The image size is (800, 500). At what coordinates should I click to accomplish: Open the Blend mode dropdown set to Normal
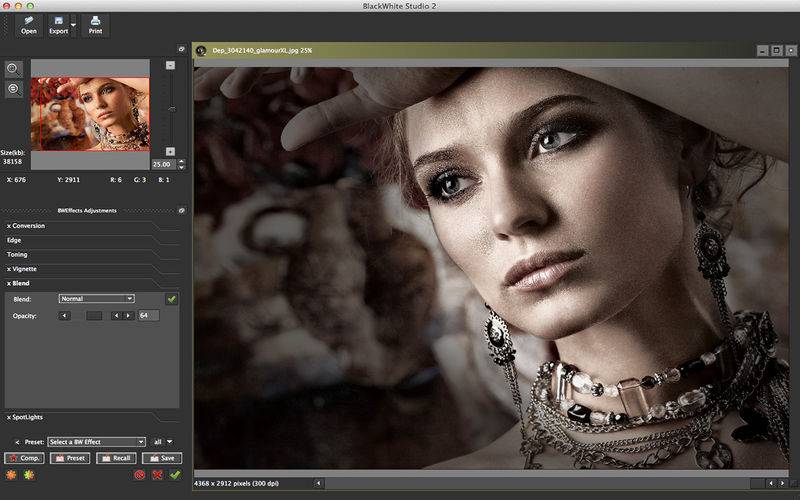96,298
